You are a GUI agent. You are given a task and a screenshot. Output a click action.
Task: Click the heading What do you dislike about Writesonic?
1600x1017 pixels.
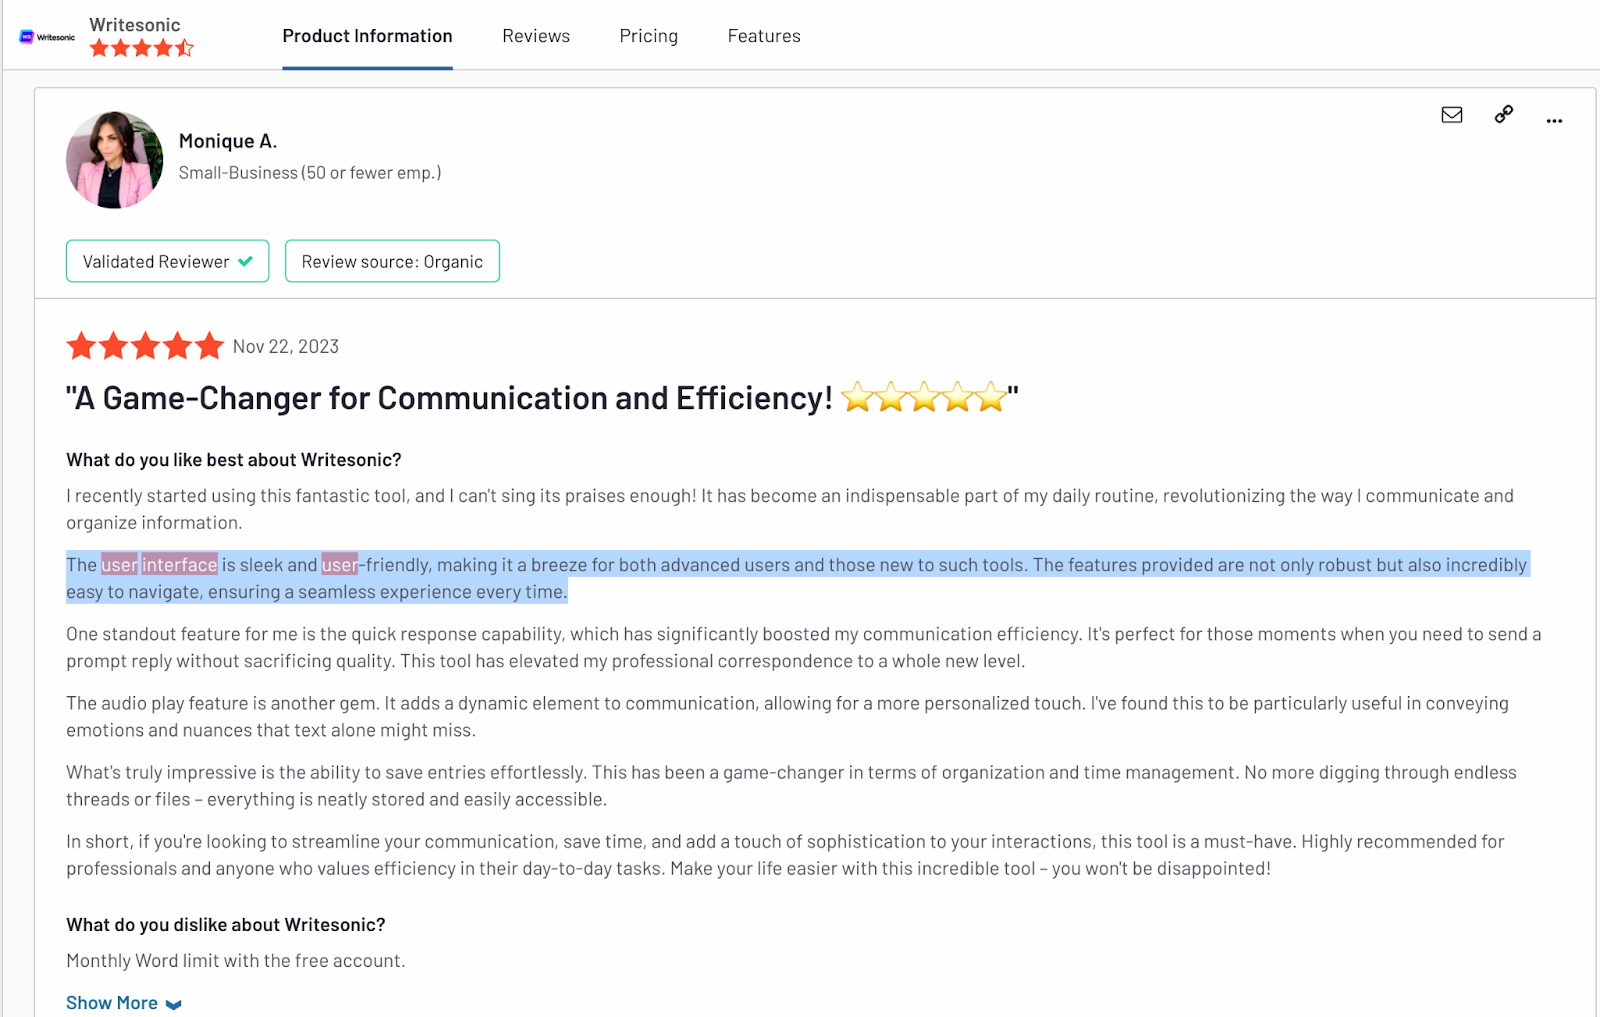(x=226, y=925)
